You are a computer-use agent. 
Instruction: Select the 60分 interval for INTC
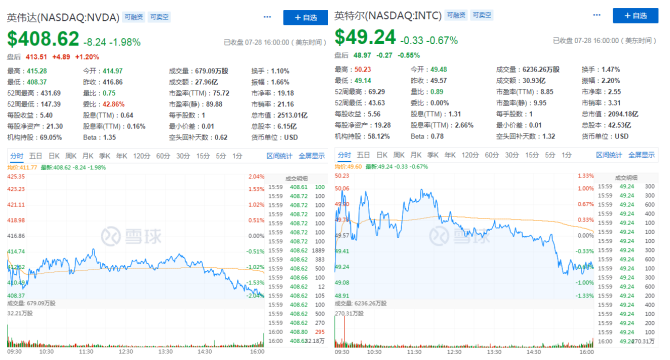(491, 155)
